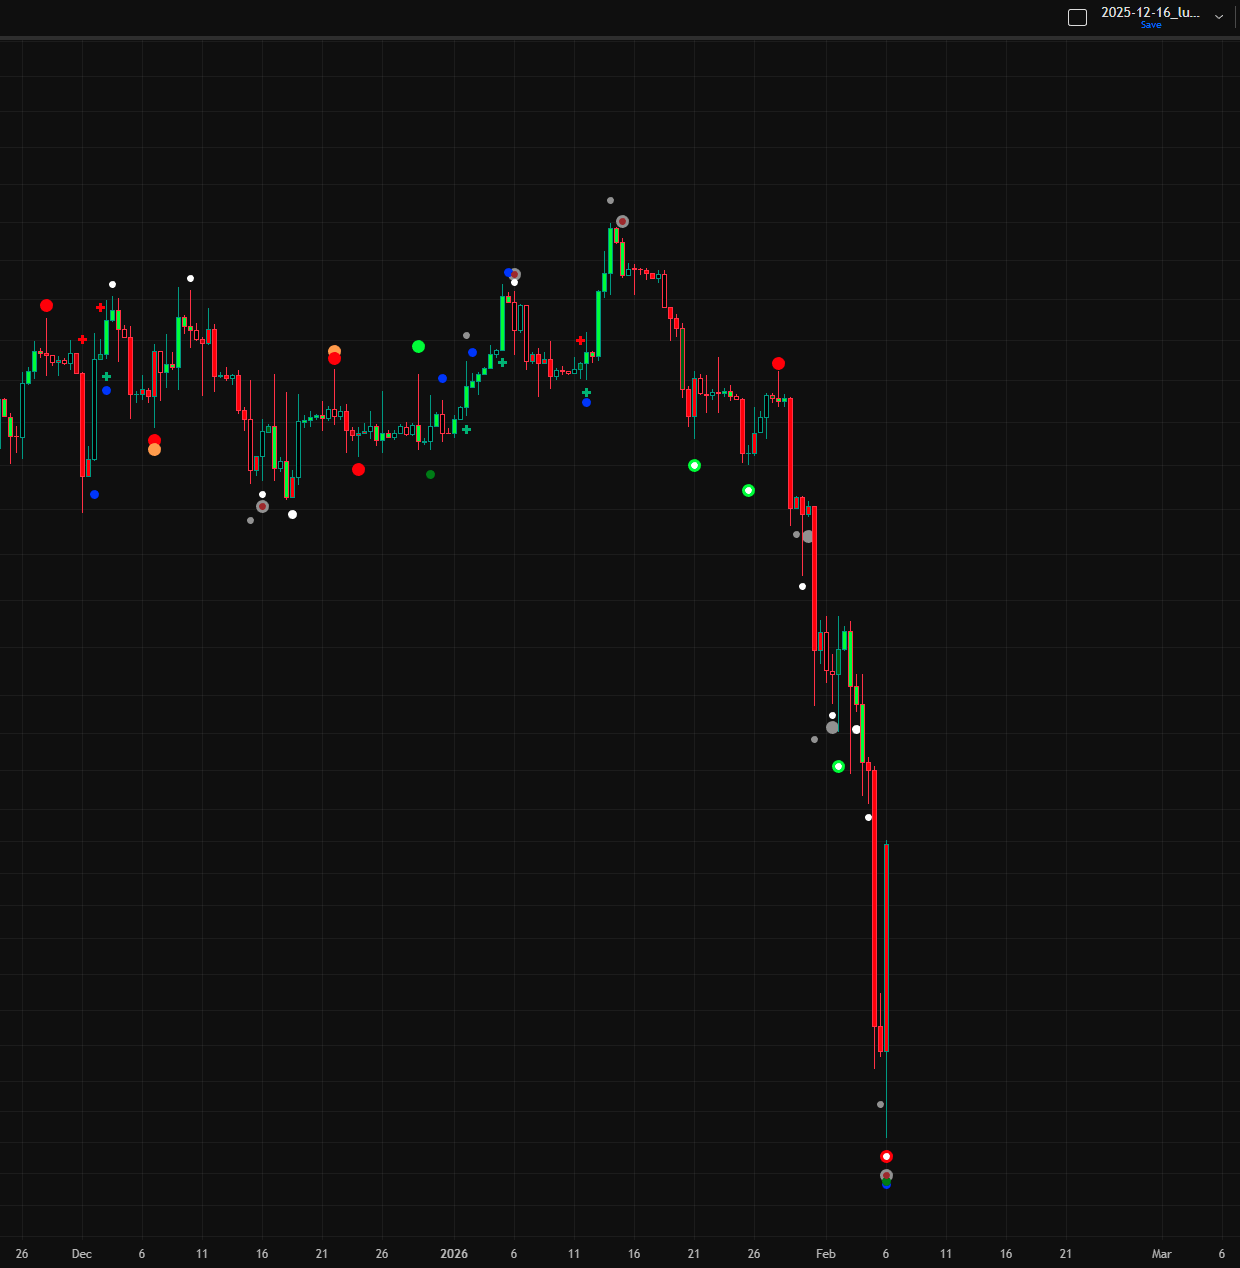Click red dot above the late-January candle
This screenshot has height=1268, width=1240.
click(778, 364)
